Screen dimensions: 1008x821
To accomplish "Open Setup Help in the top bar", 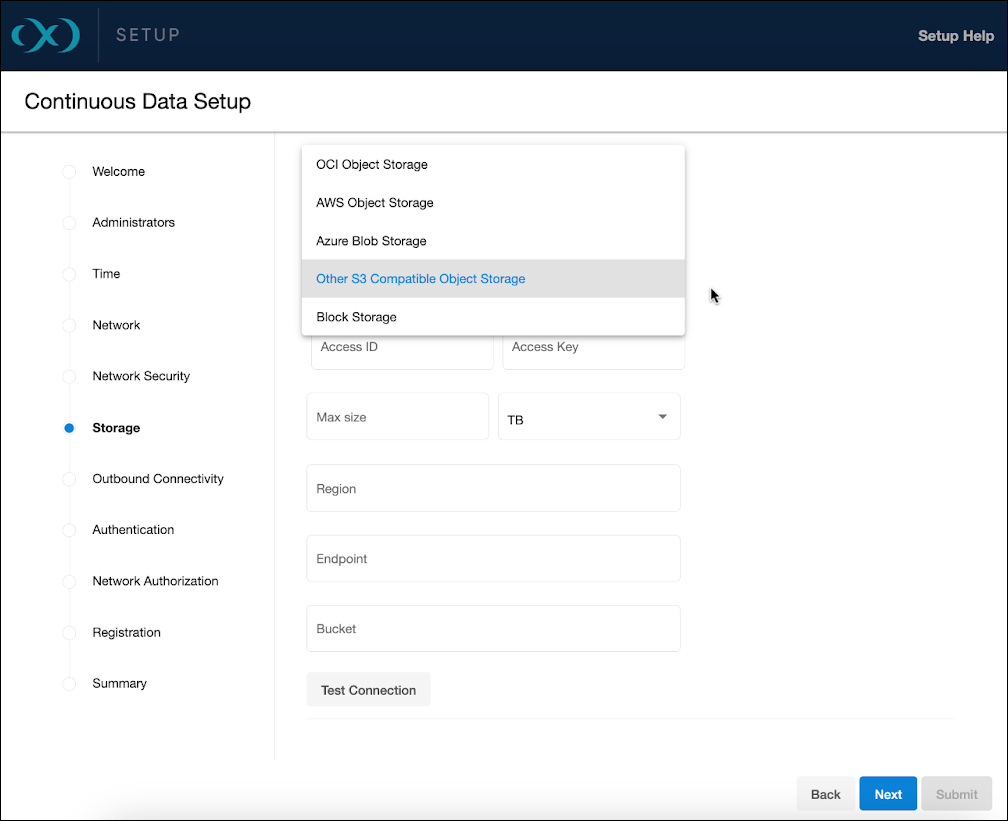I will [x=956, y=35].
